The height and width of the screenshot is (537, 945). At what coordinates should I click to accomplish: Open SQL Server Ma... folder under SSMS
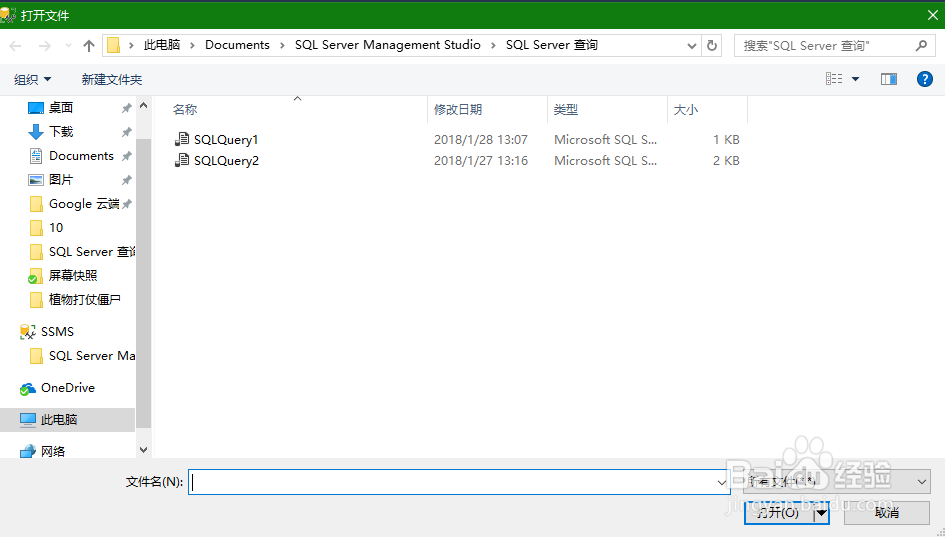pos(92,356)
